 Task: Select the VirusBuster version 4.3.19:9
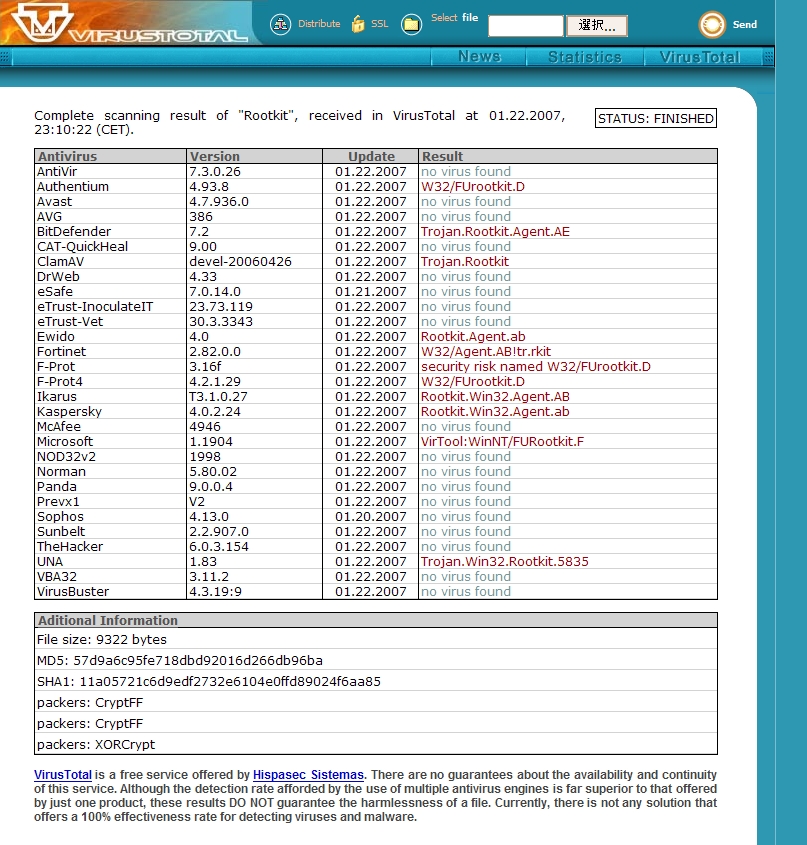(x=215, y=592)
